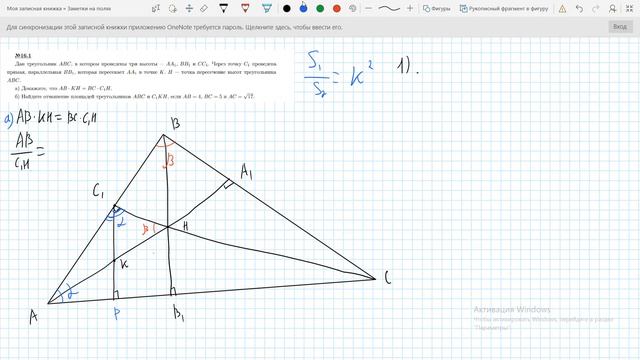Viewport: 640px width, 360px height.
Task: Open the sync warning triangle
Action: coord(562,9)
